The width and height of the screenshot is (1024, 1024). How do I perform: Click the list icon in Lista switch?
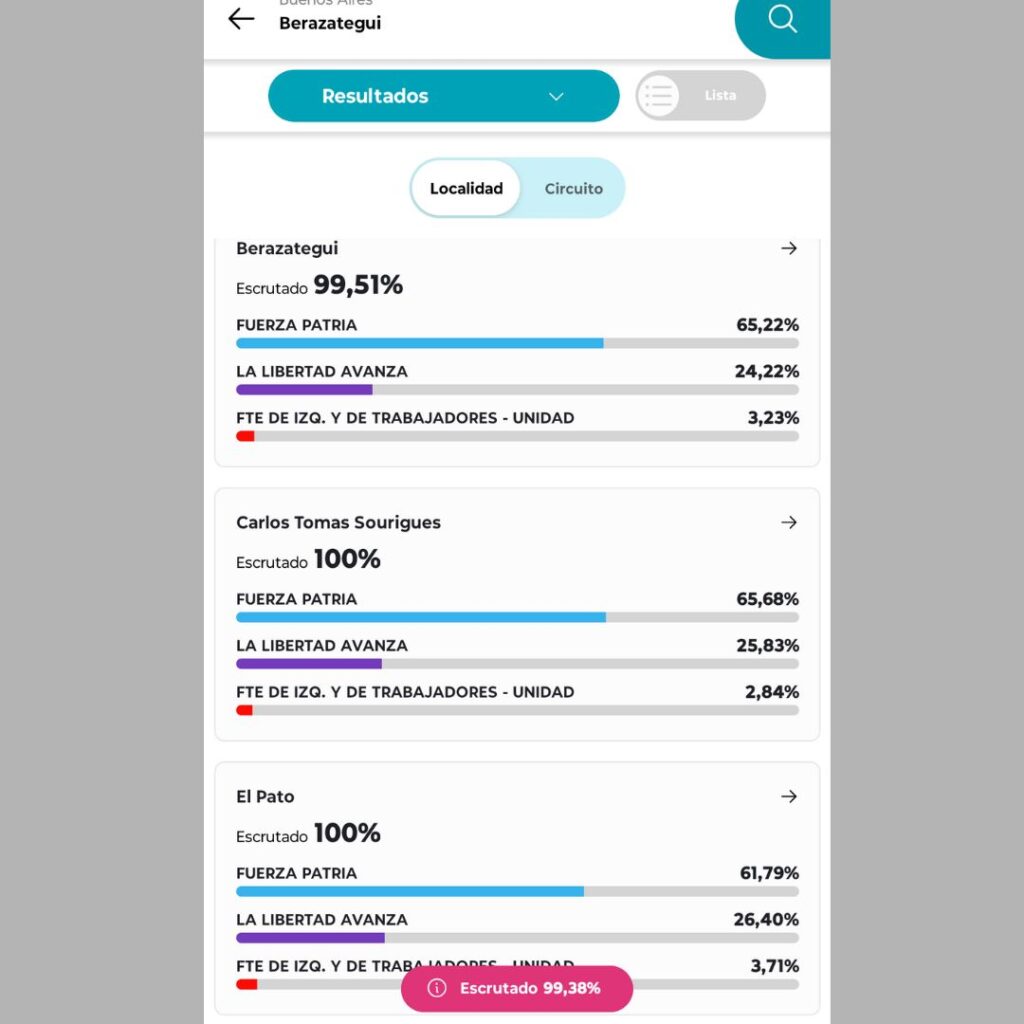658,96
